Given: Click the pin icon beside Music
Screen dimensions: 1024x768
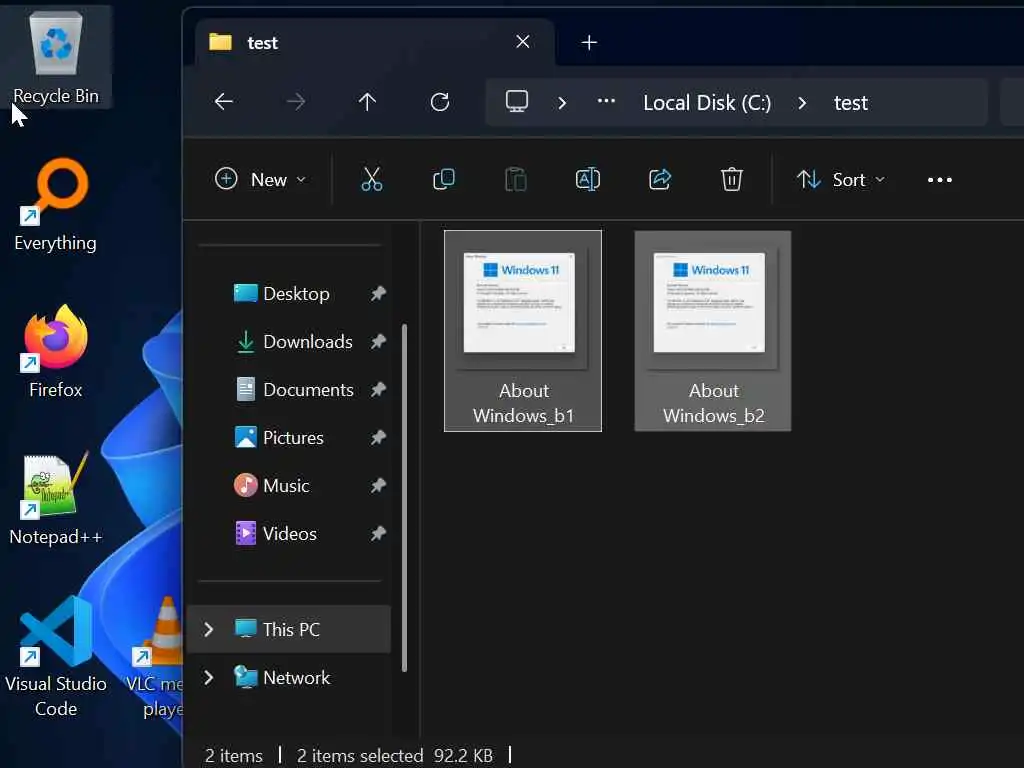Looking at the screenshot, I should pos(378,486).
